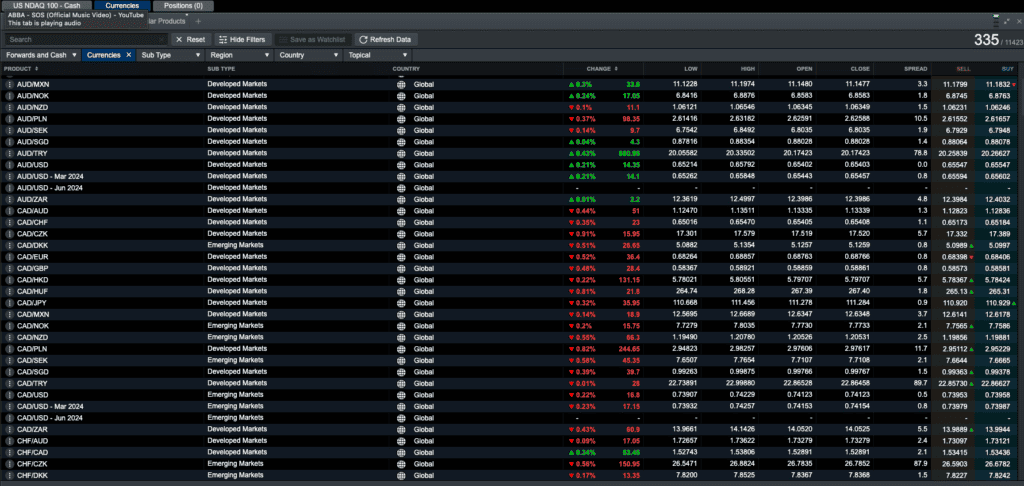Open the CHF/CAD row options menu icon
Viewport: 1024px width, 486px height.
[10, 452]
